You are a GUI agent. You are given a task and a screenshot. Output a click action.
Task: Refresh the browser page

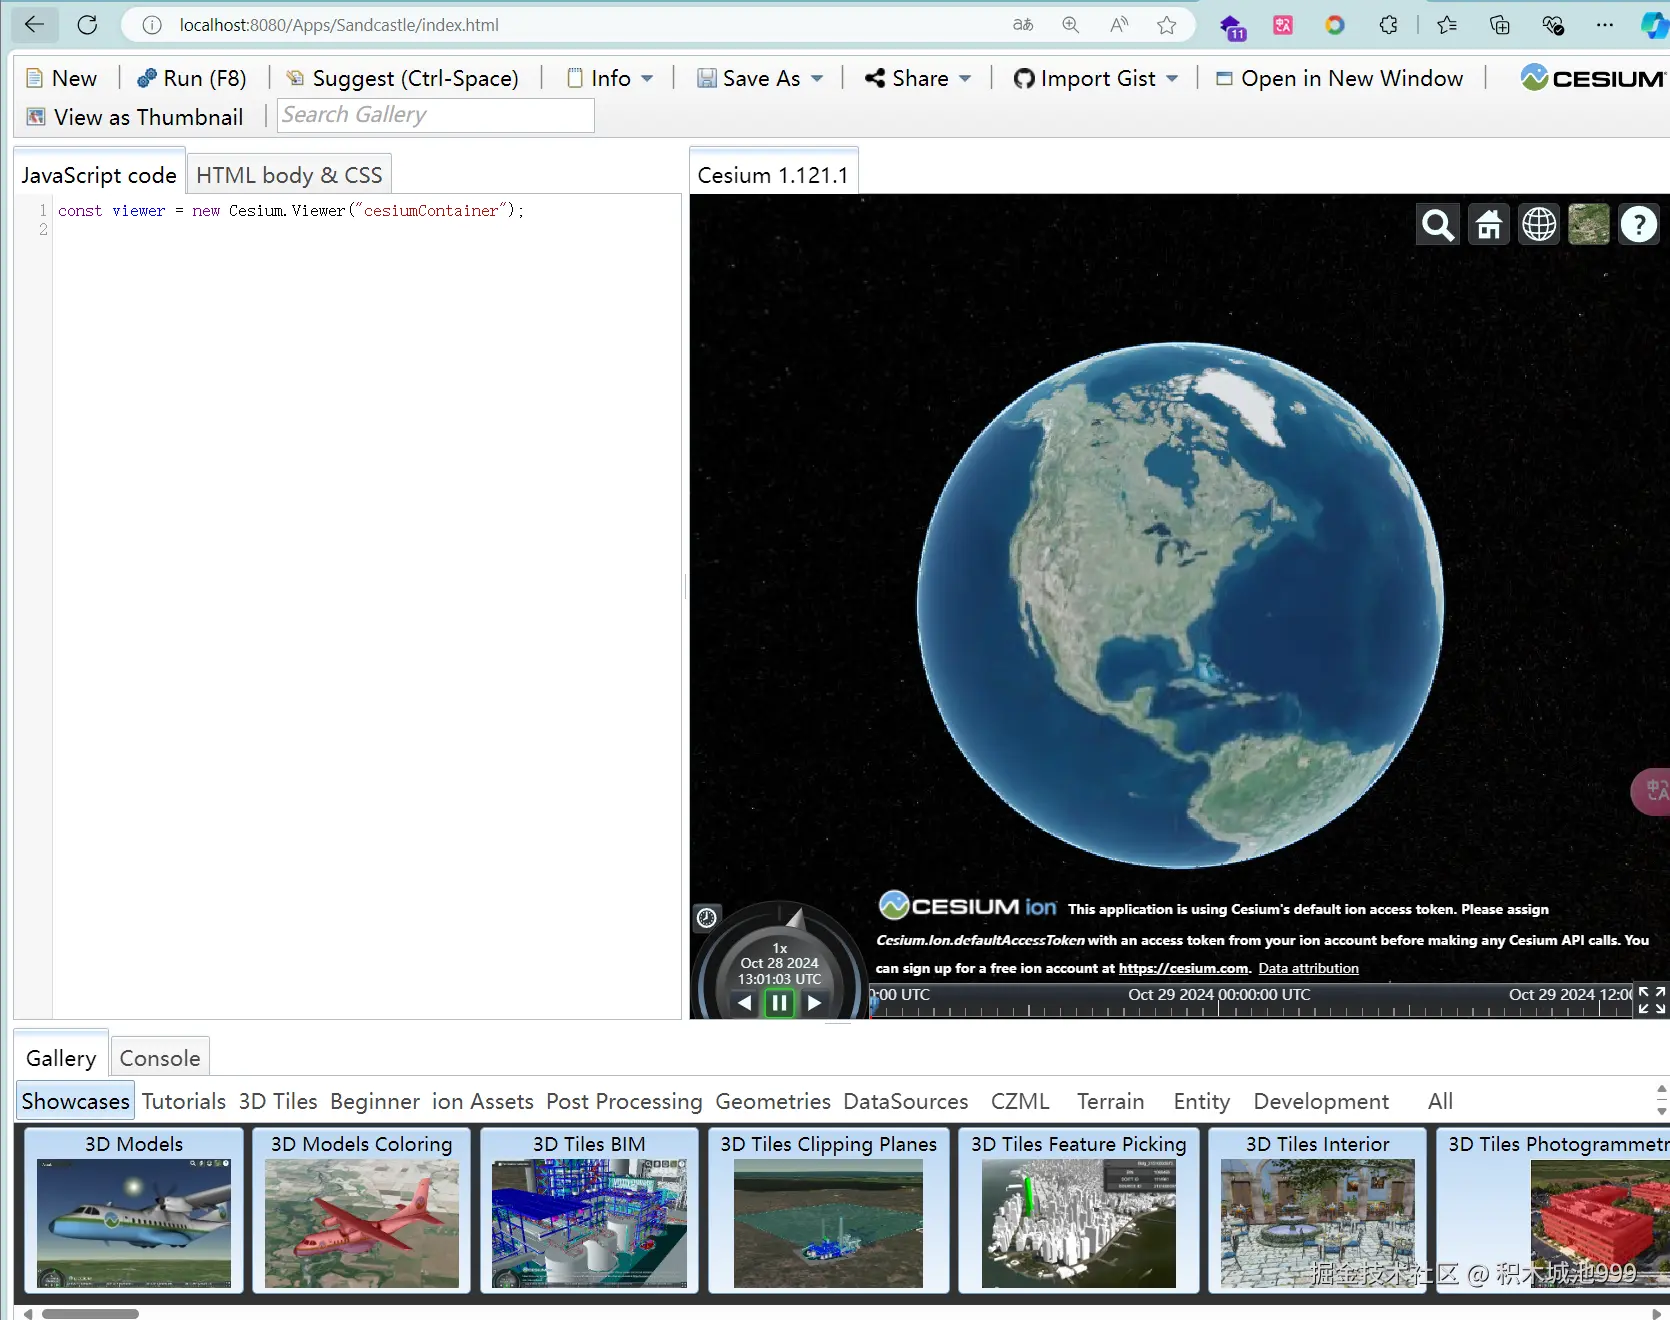87,25
